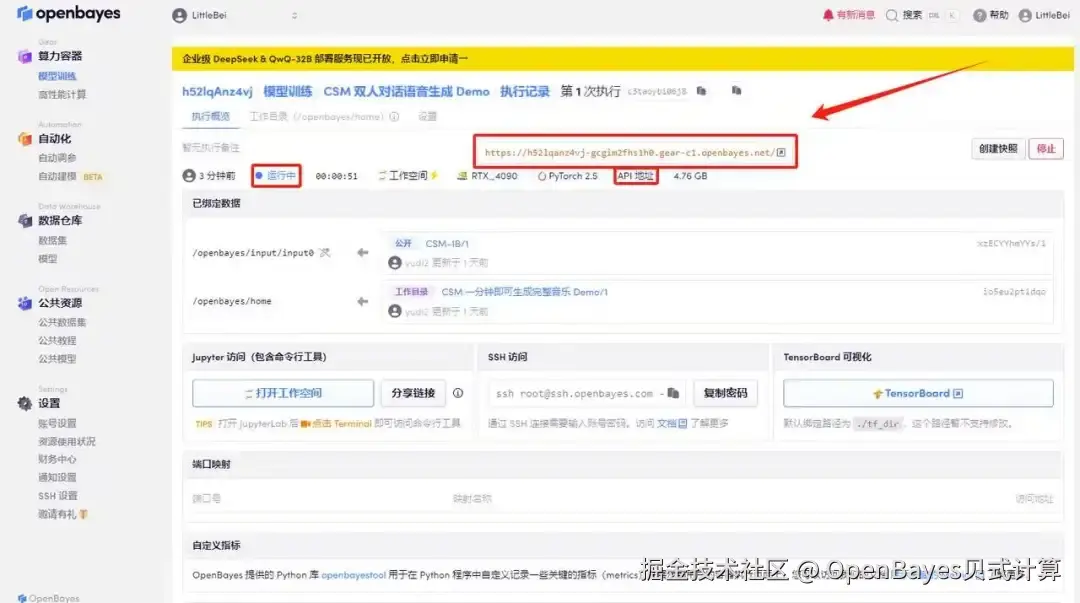Image resolution: width=1080 pixels, height=603 pixels.
Task: Open the API address URL link
Action: (x=630, y=152)
